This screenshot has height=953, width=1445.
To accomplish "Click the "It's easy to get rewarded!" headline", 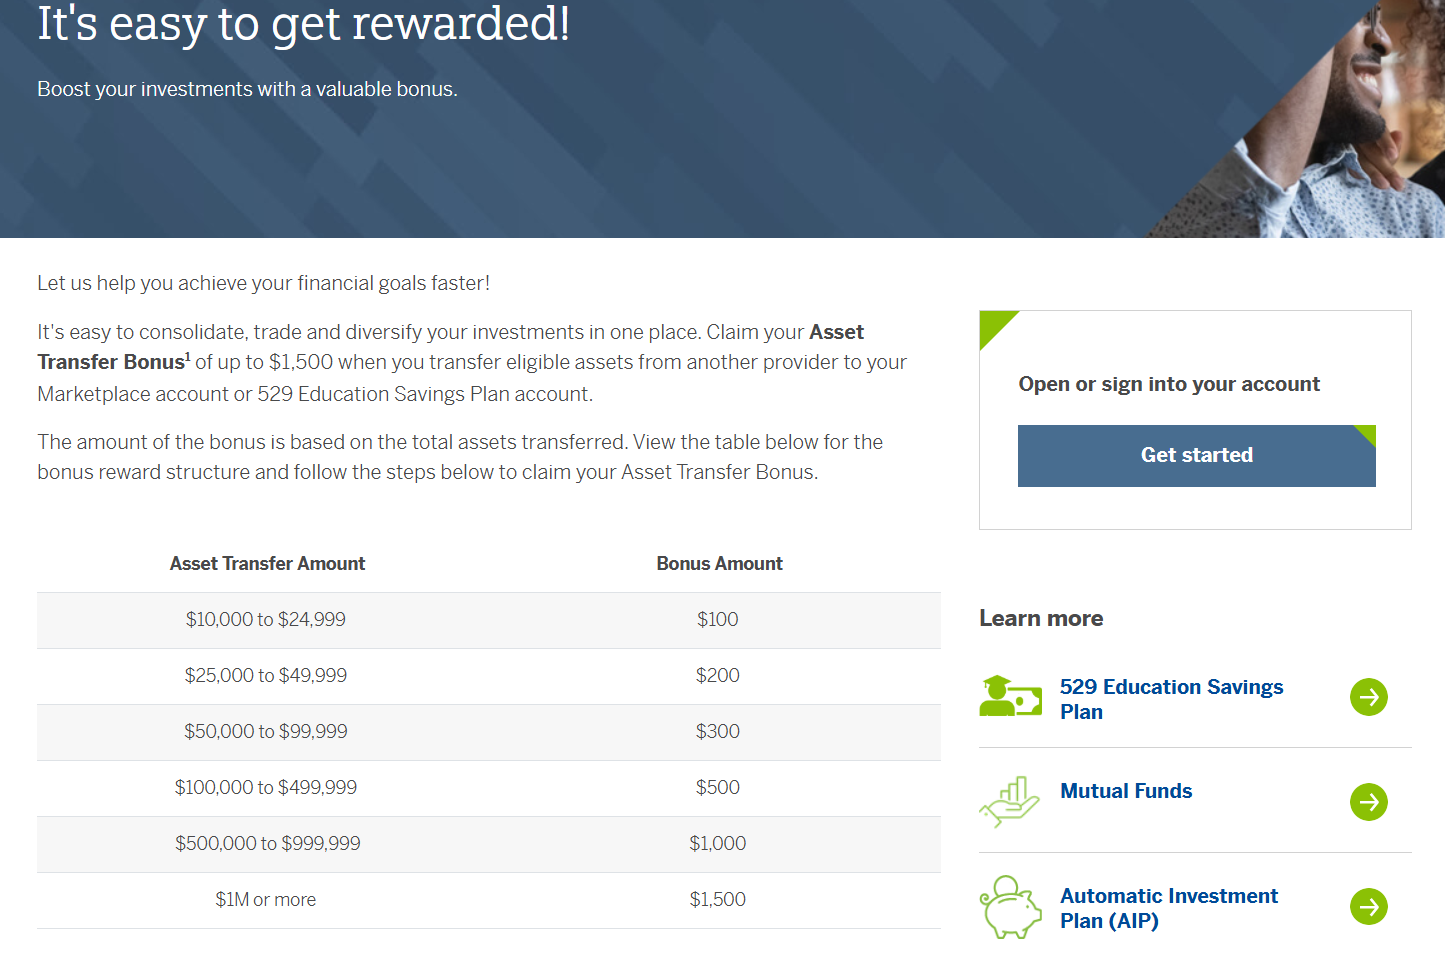I will (303, 24).
